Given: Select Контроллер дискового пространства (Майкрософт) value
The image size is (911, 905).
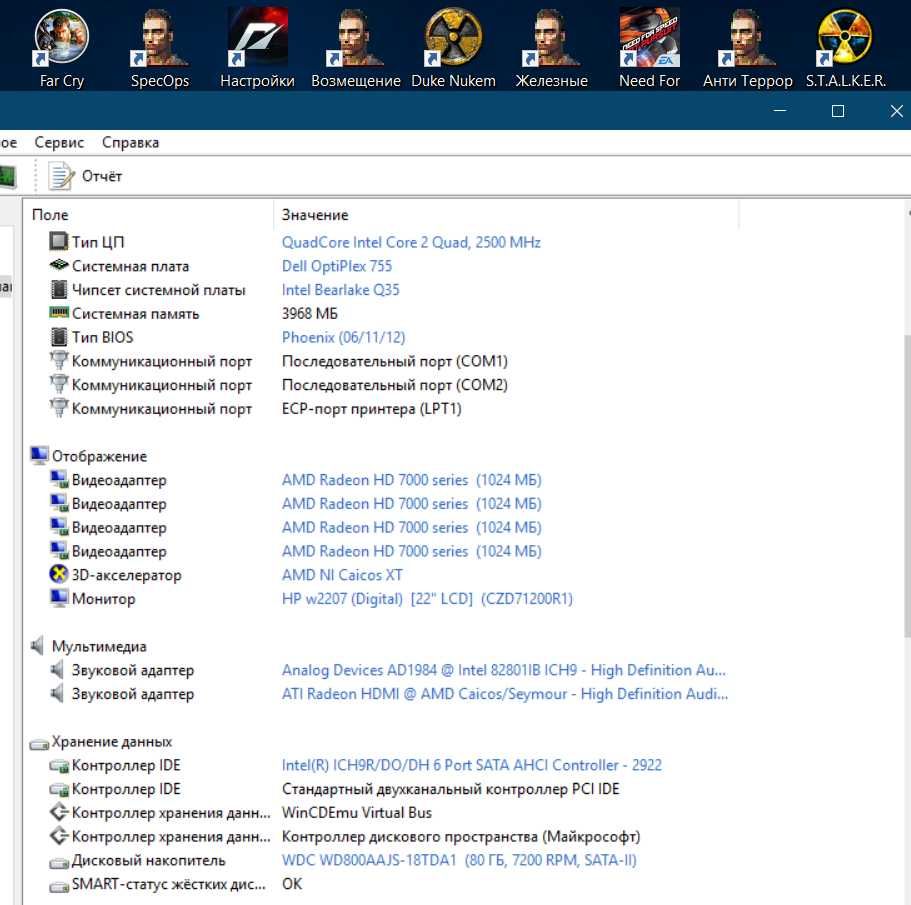Looking at the screenshot, I should pyautogui.click(x=461, y=836).
